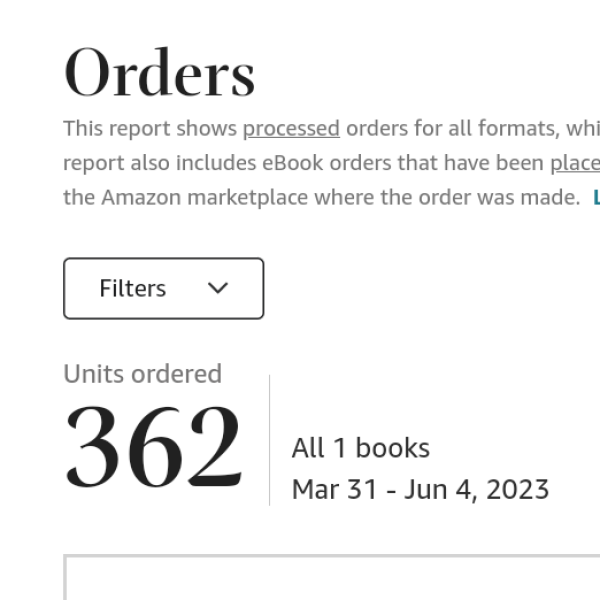
Task: Click the 362 units ordered figure
Action: click(x=153, y=447)
